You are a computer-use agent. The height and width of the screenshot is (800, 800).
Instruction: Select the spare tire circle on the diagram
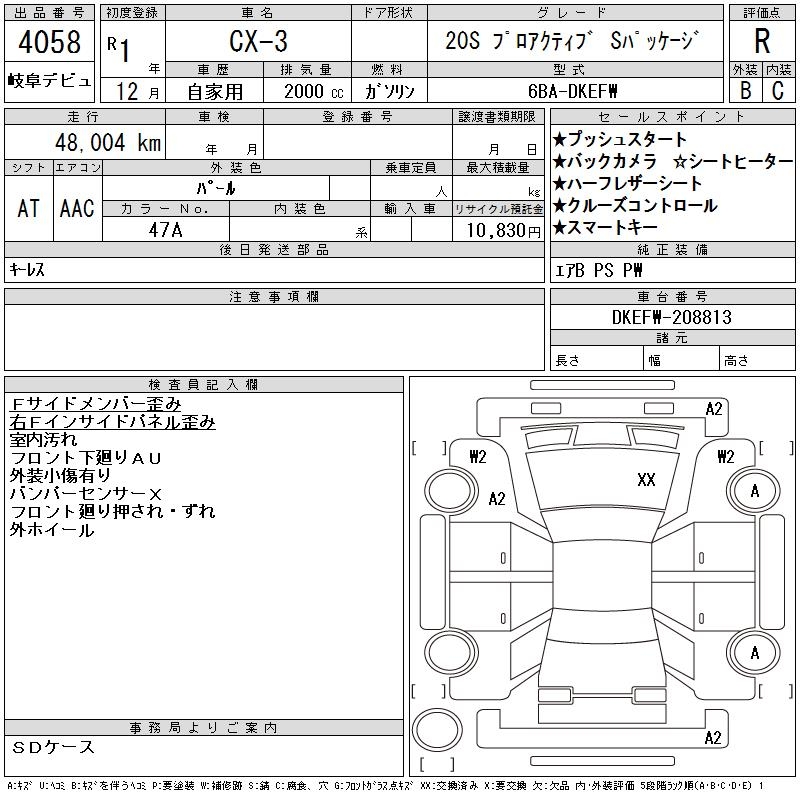pyautogui.click(x=437, y=730)
